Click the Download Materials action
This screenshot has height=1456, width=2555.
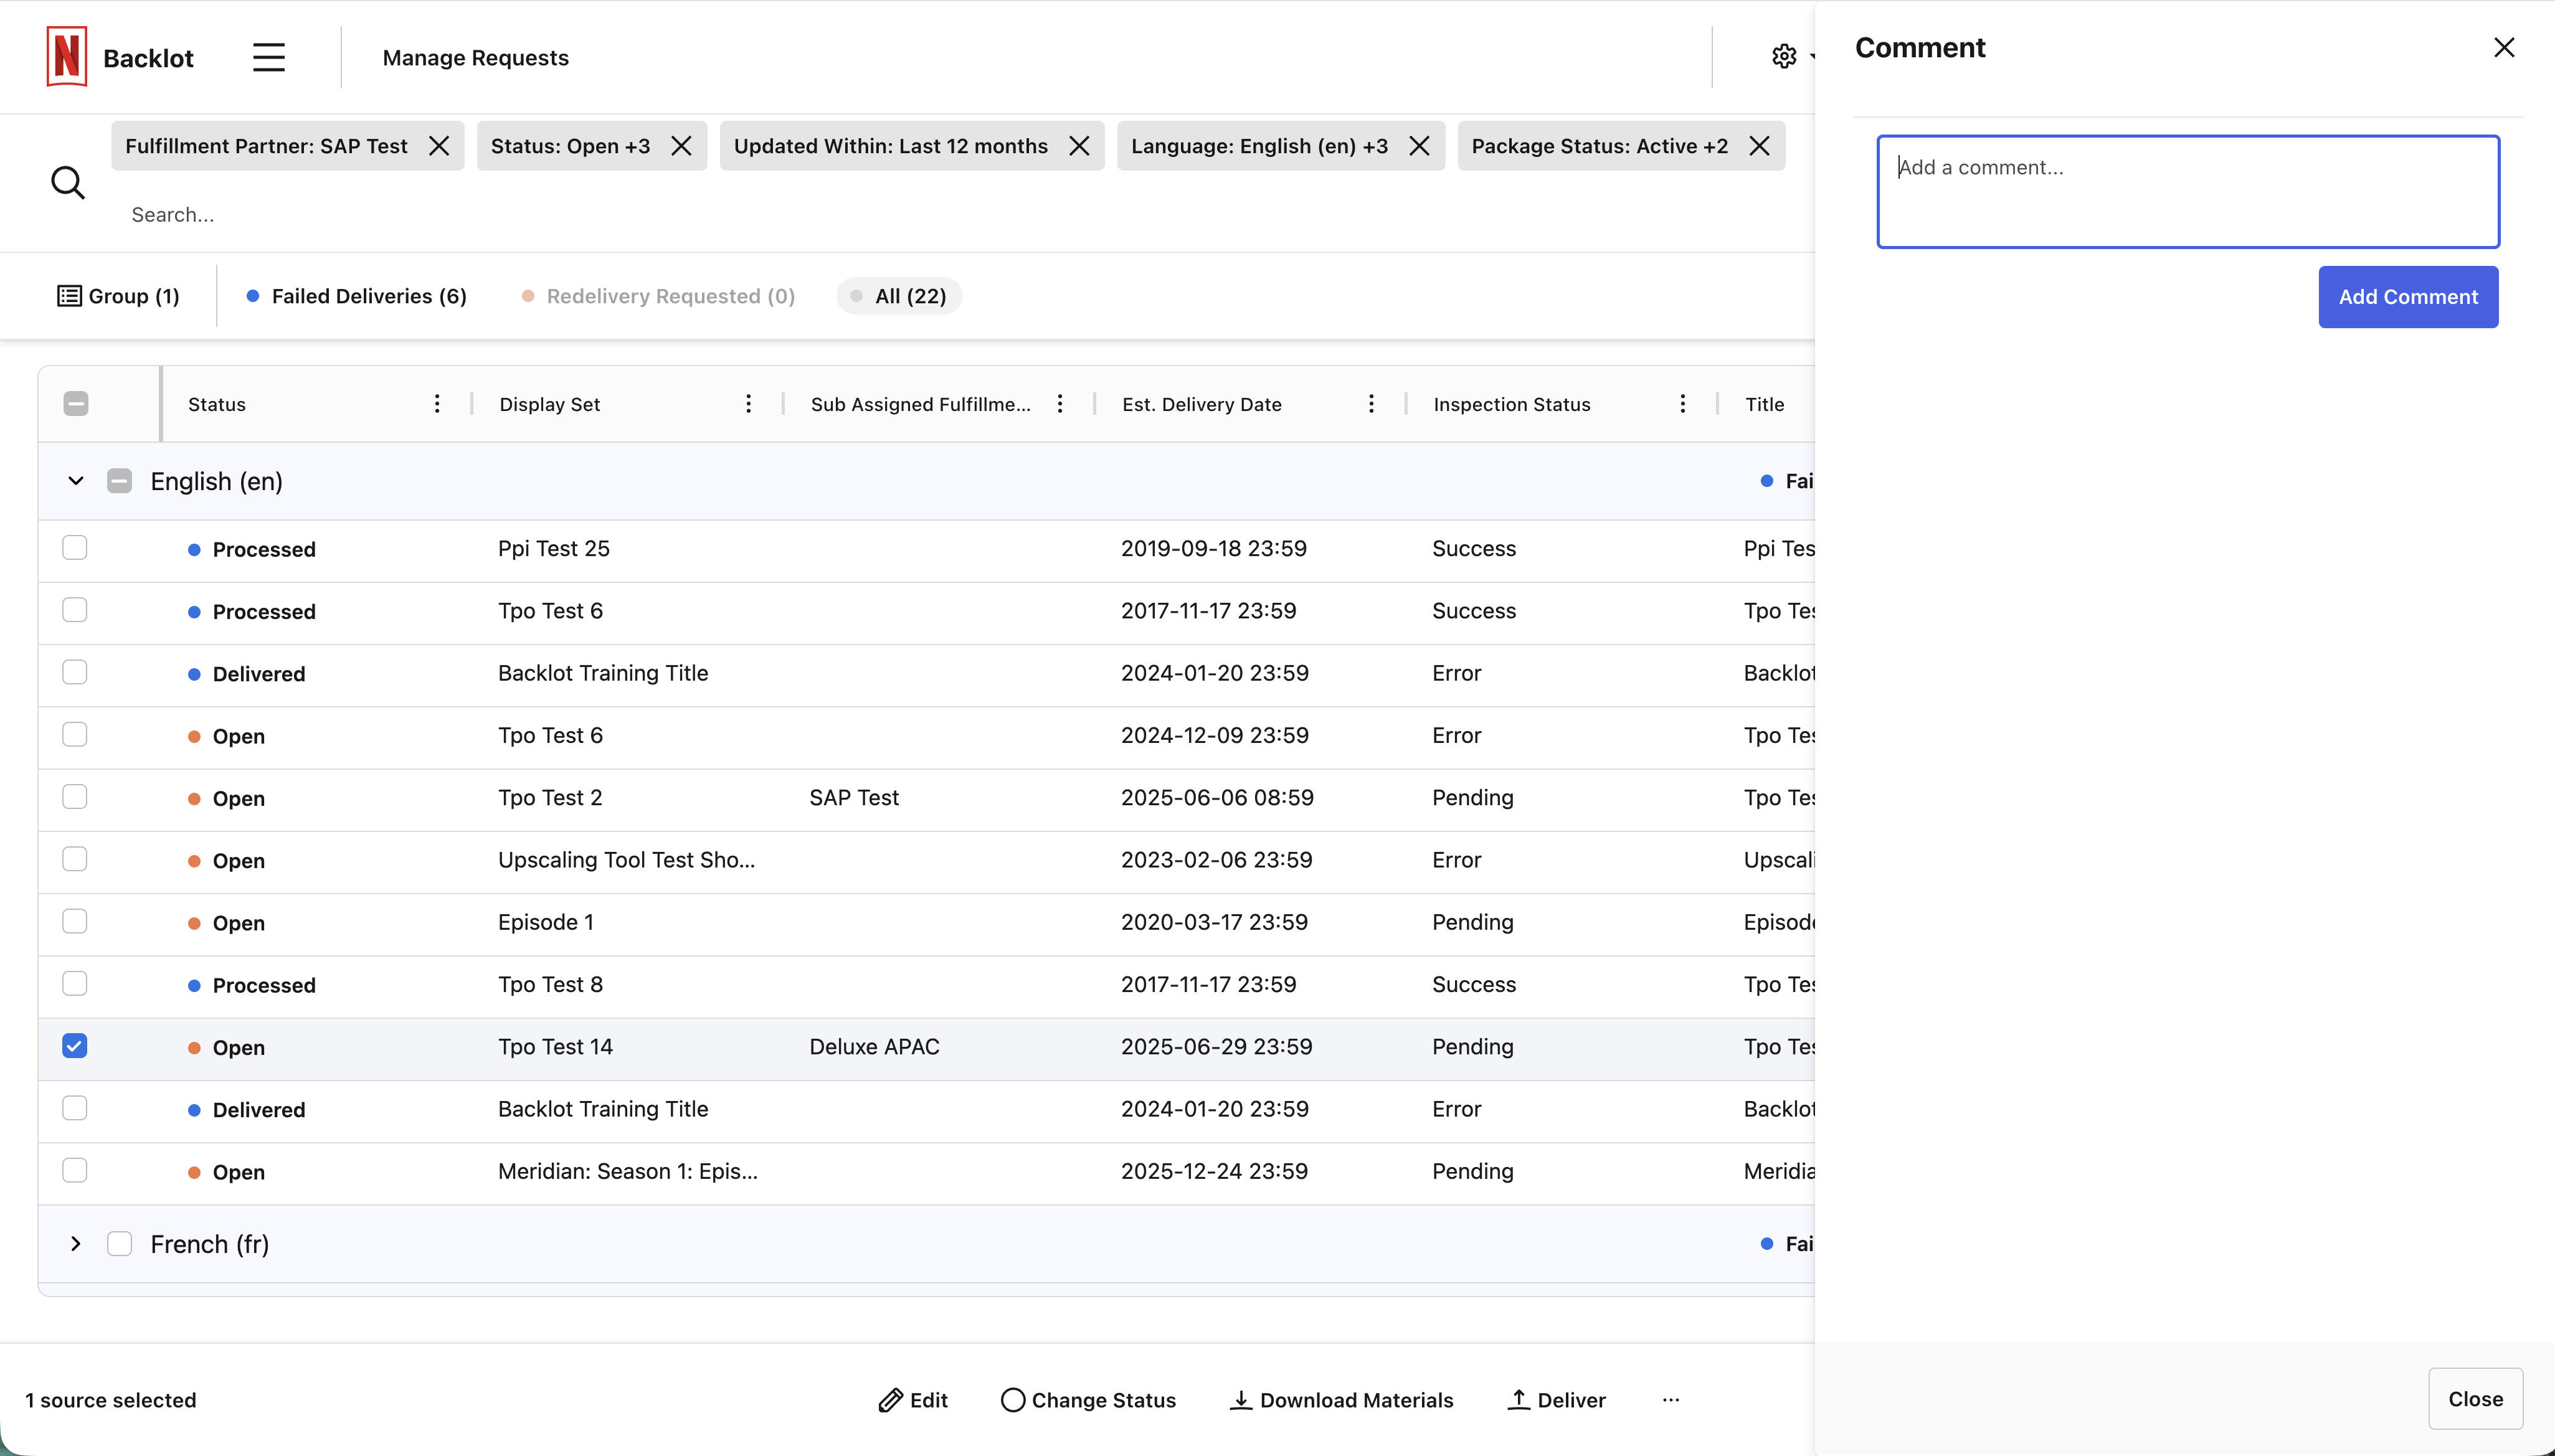click(1341, 1400)
